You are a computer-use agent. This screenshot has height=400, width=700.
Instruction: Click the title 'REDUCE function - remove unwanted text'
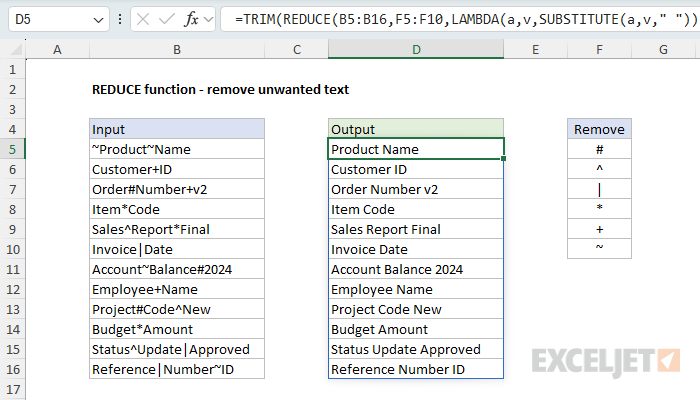pos(221,89)
